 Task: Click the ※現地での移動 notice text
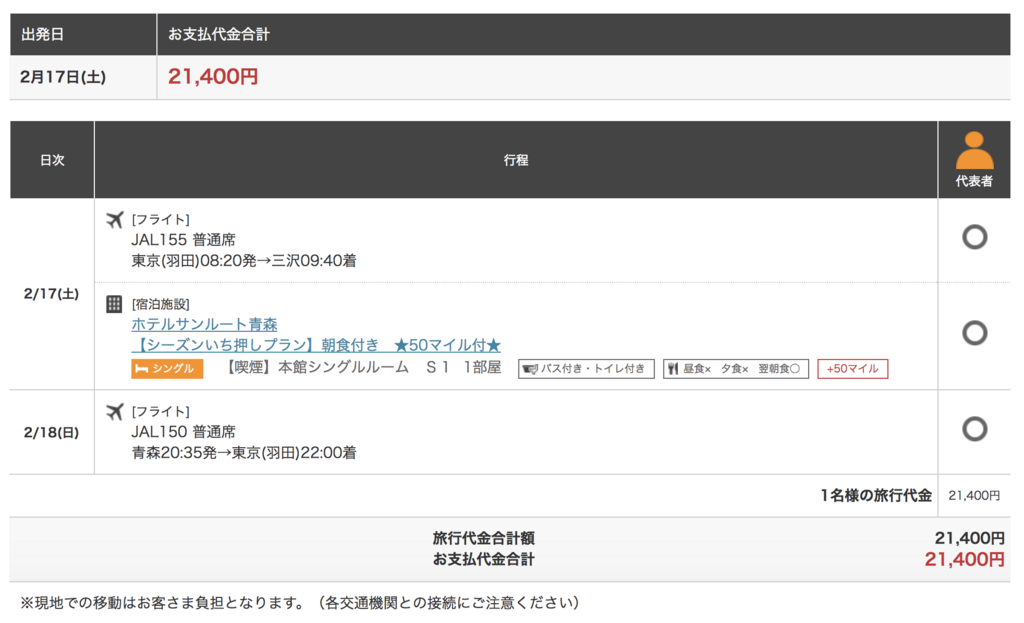pyautogui.click(x=300, y=602)
